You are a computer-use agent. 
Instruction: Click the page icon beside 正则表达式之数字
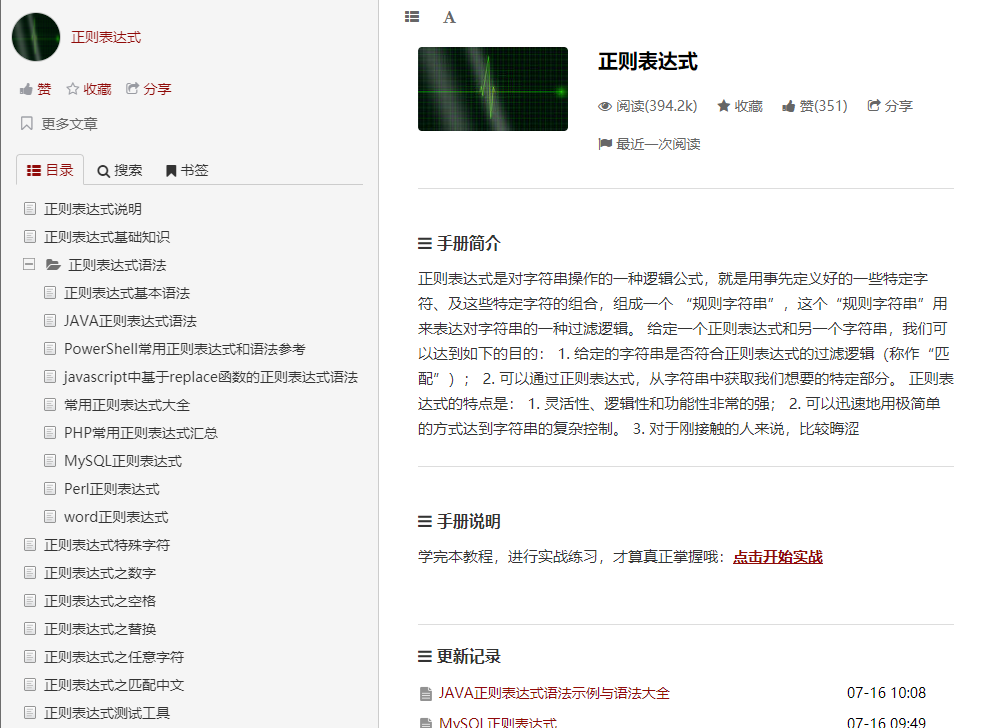30,573
